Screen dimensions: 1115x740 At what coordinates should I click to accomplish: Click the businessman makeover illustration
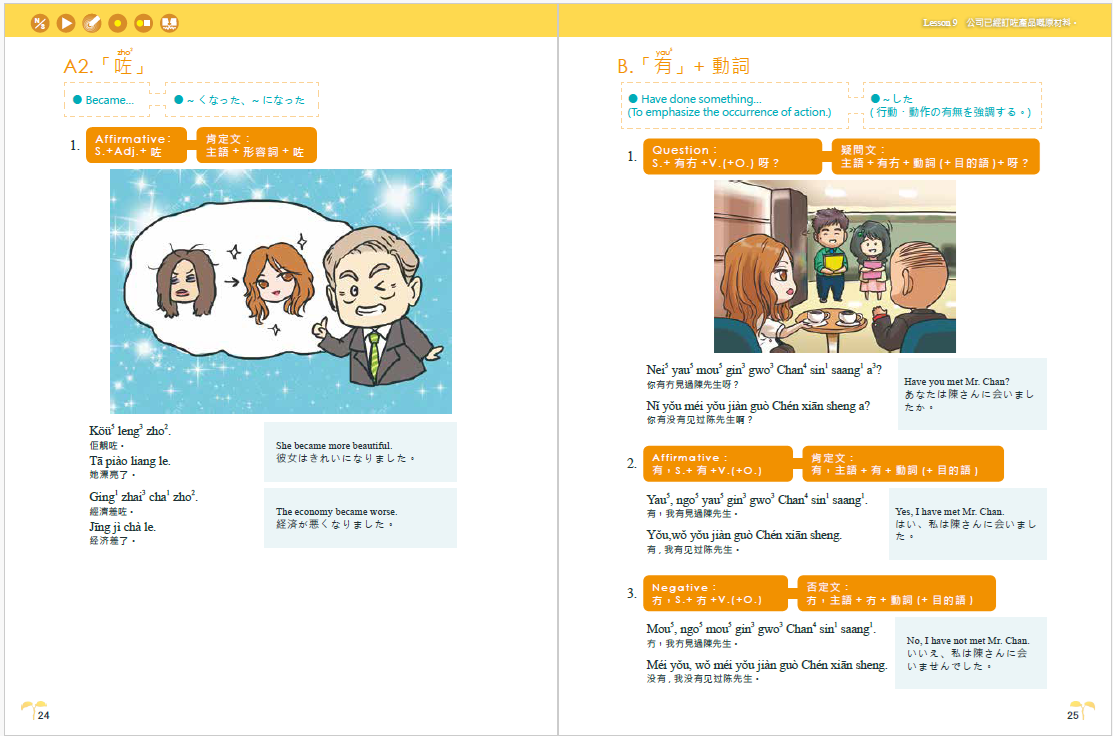tap(280, 291)
